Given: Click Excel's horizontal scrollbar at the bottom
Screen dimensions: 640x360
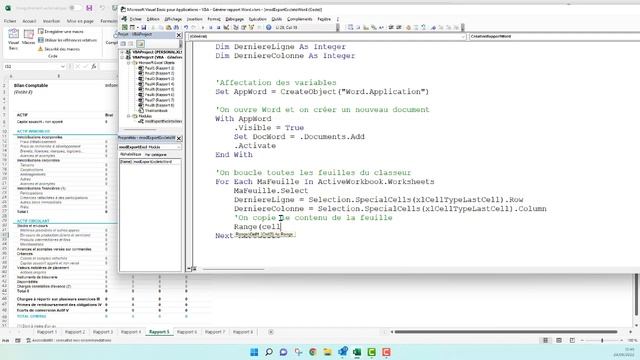Looking at the screenshot, I should (506, 332).
